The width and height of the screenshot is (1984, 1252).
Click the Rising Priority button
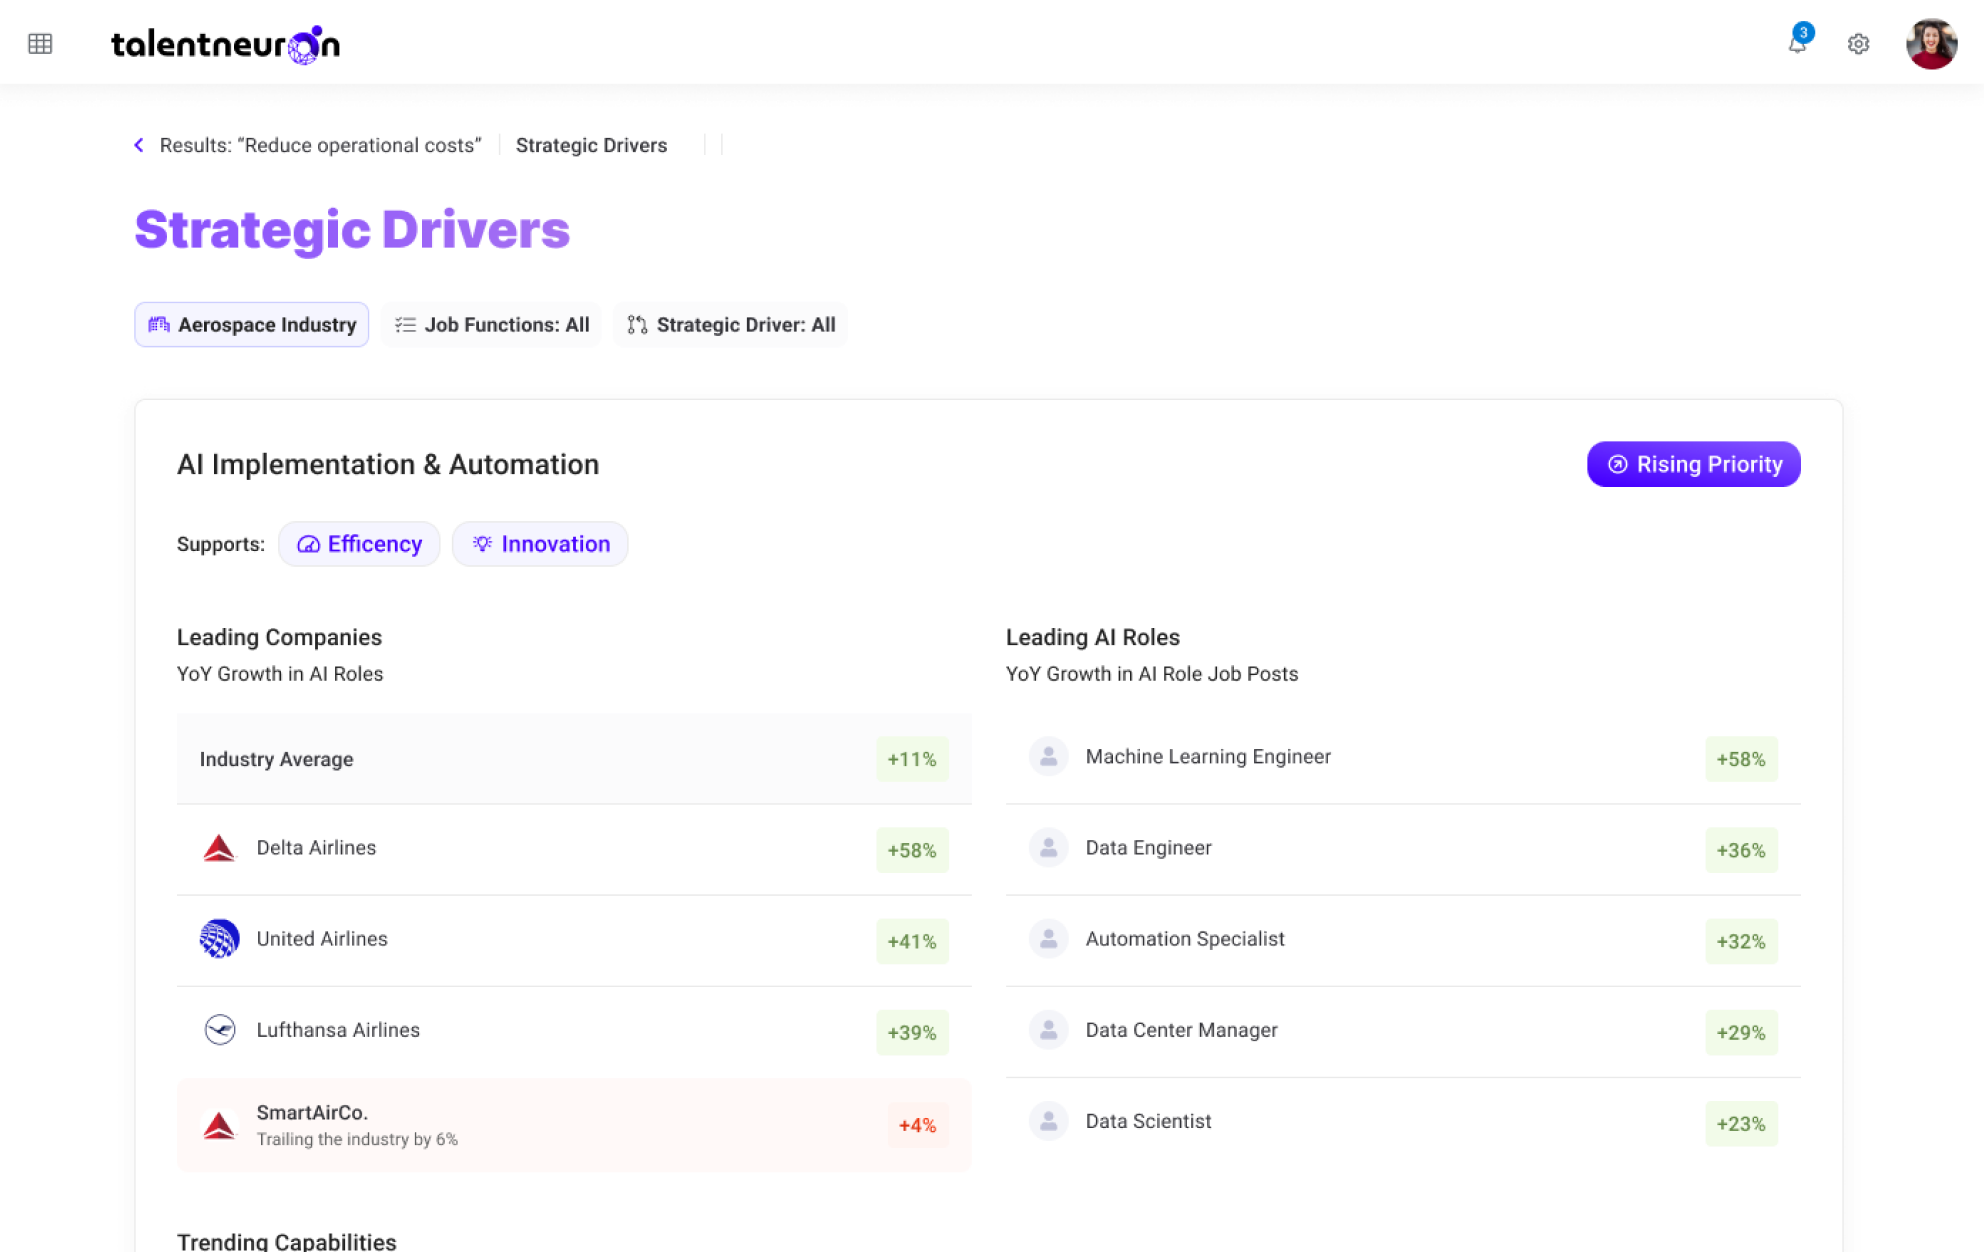(x=1693, y=464)
